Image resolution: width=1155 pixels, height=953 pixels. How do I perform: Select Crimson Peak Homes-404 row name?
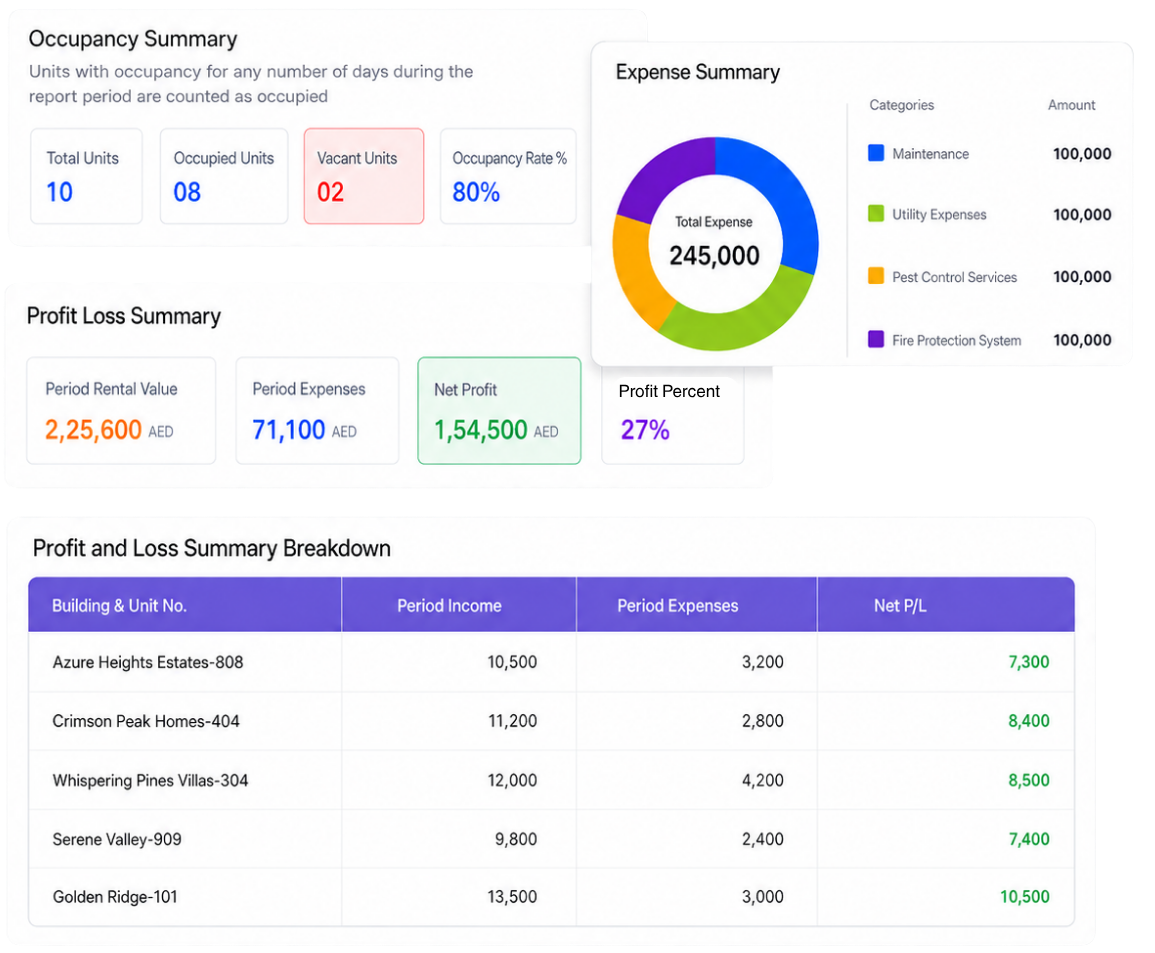[x=146, y=721]
